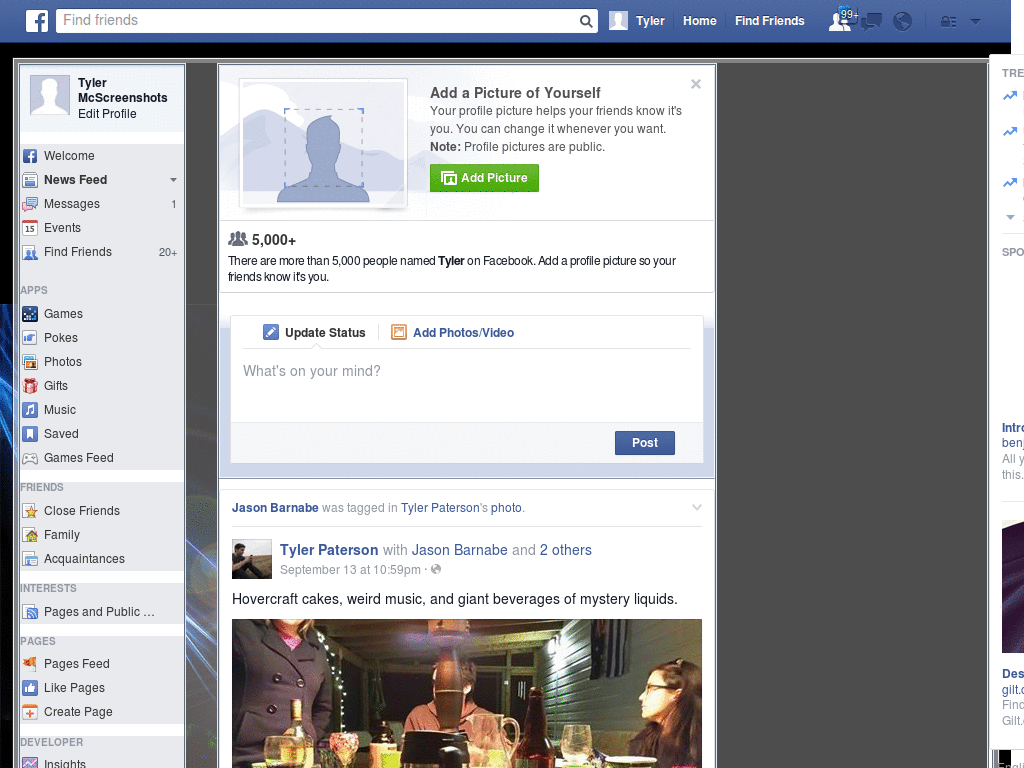
Task: Open the posted party photo
Action: point(466,694)
